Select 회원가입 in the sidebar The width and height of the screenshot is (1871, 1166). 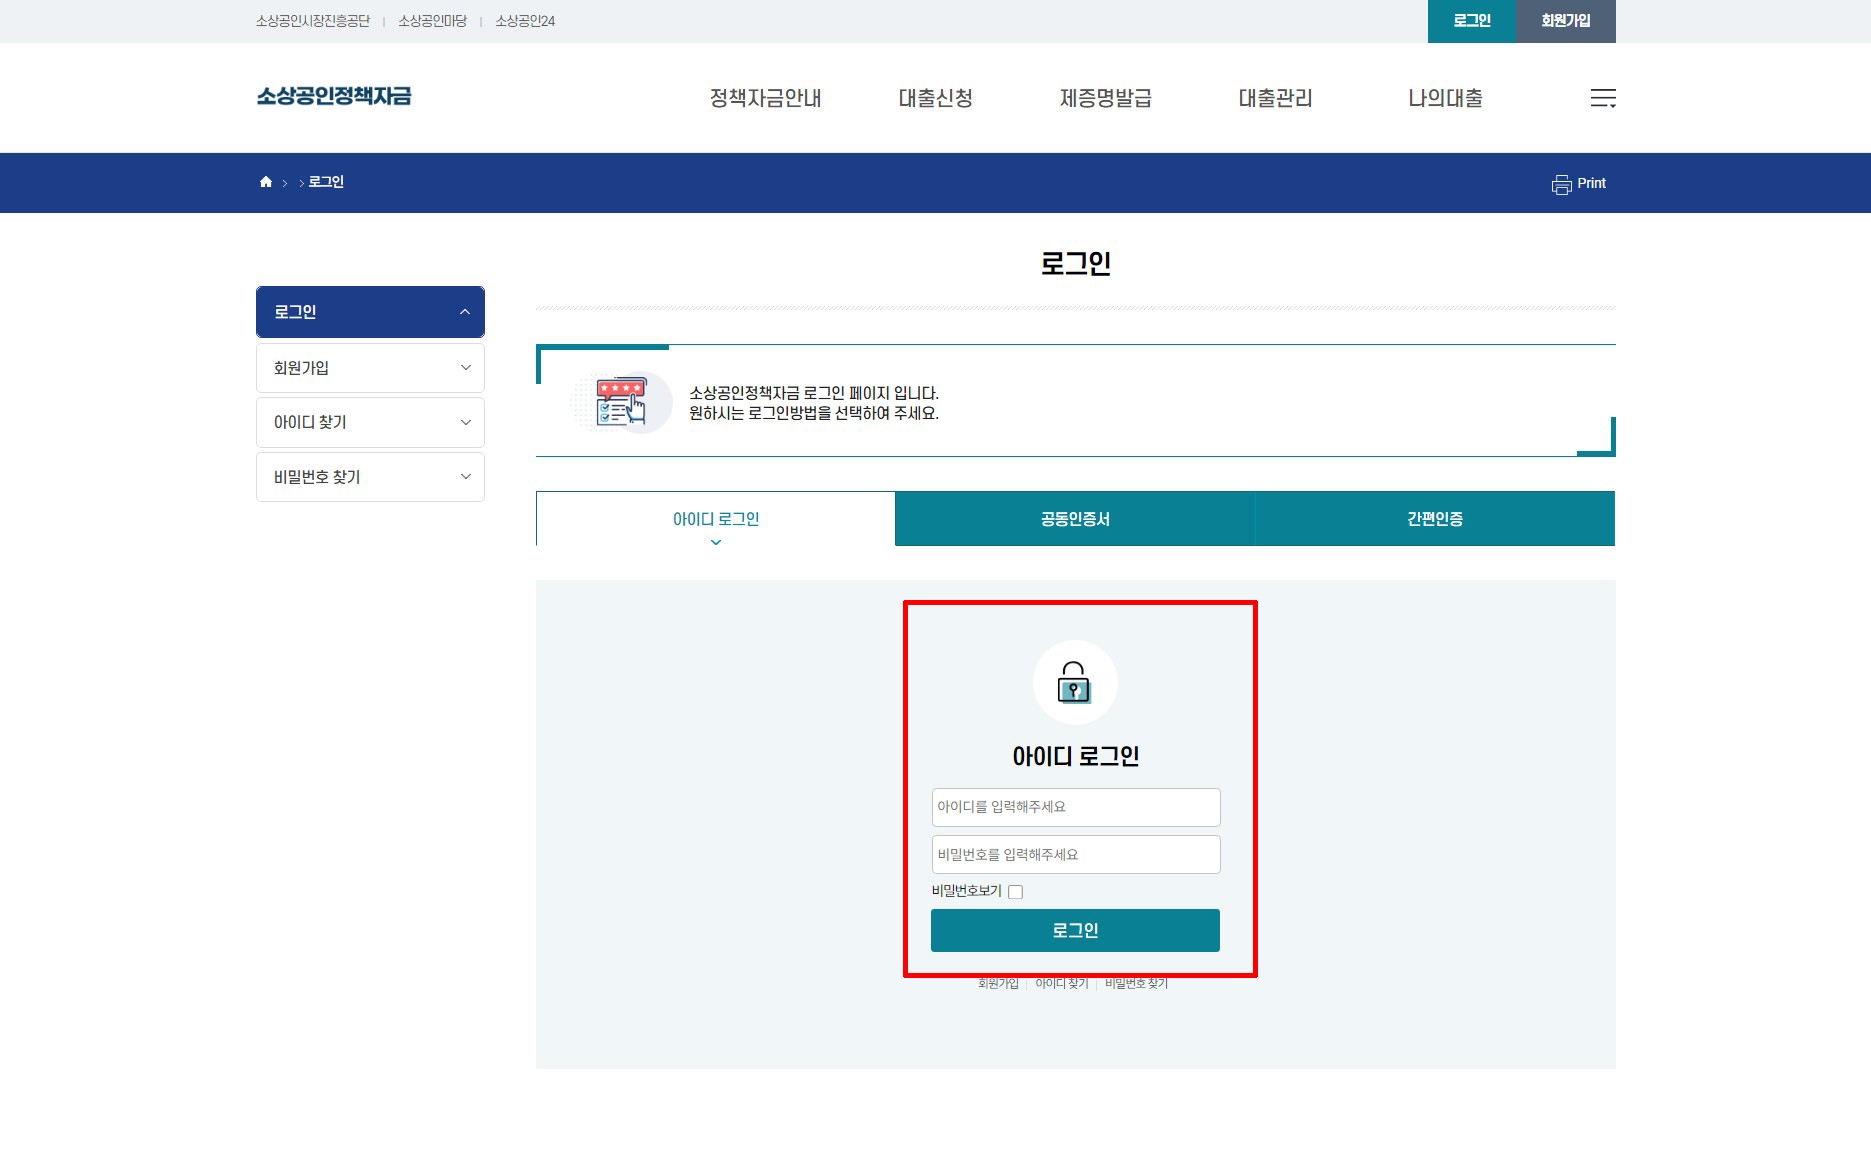(370, 368)
